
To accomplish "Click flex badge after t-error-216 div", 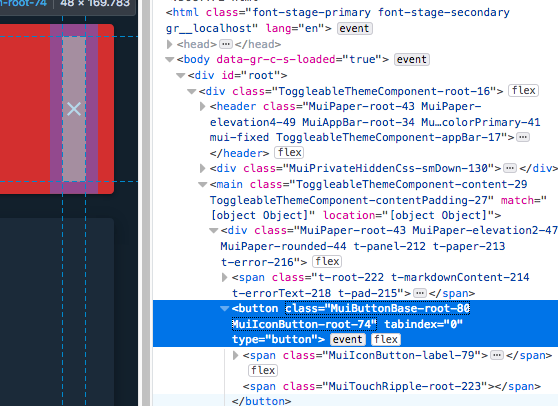I will (327, 262).
